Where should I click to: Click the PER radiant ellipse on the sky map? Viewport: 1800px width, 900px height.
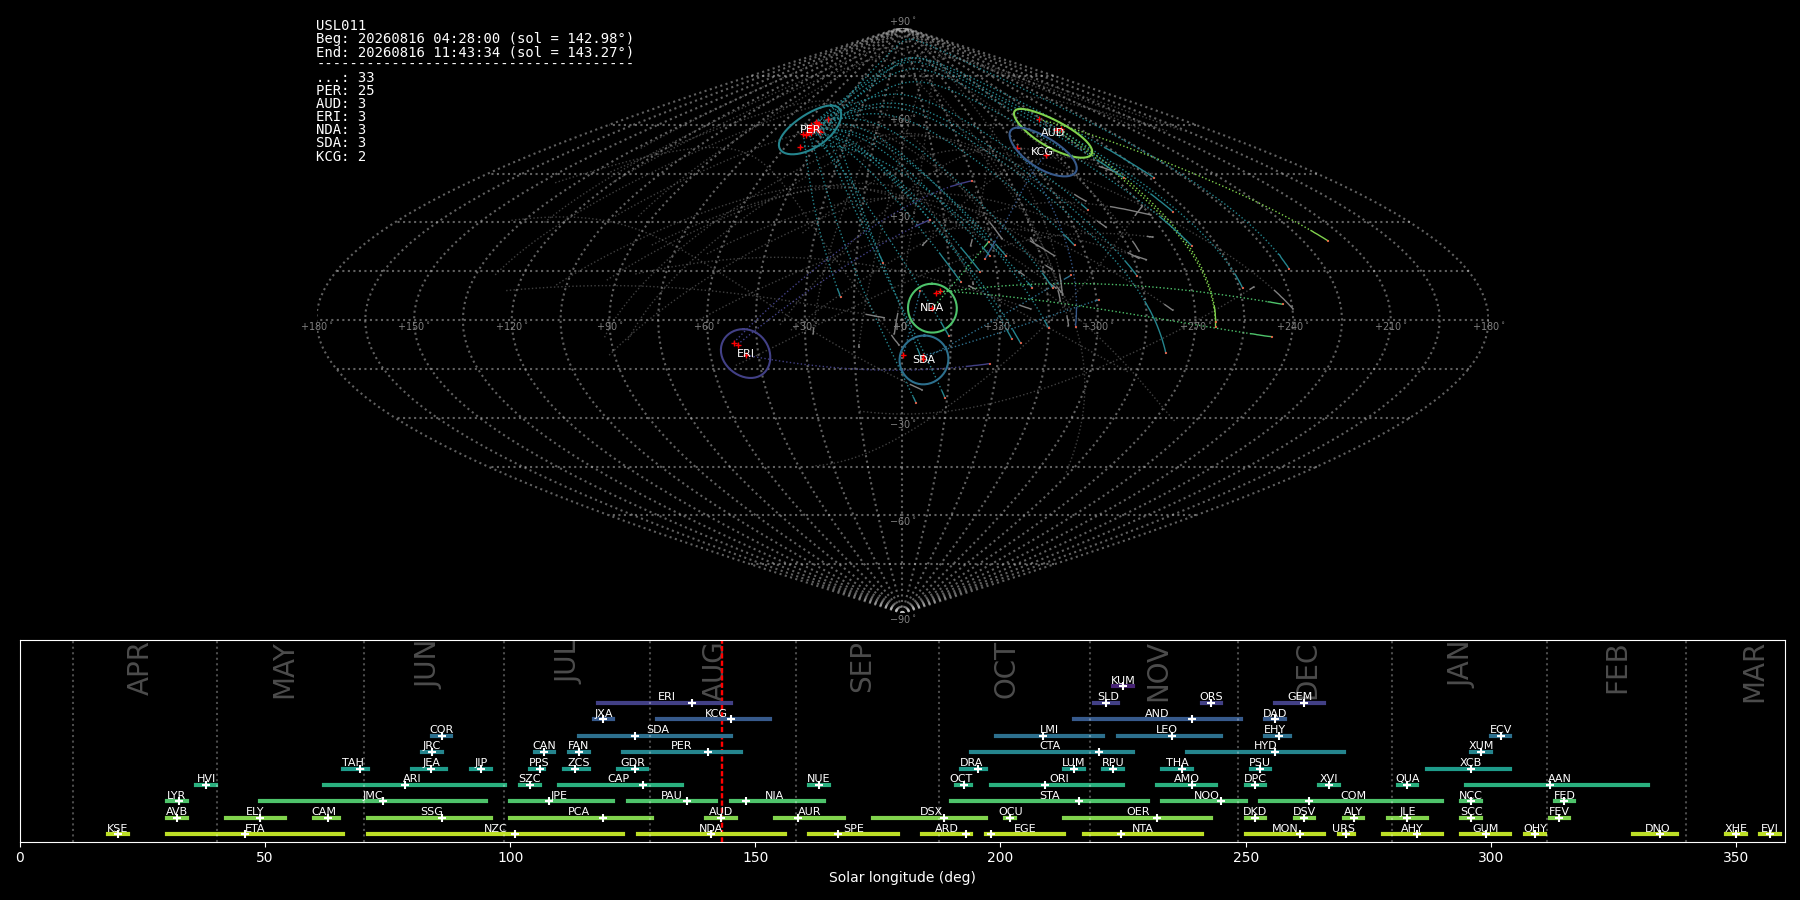(x=810, y=129)
